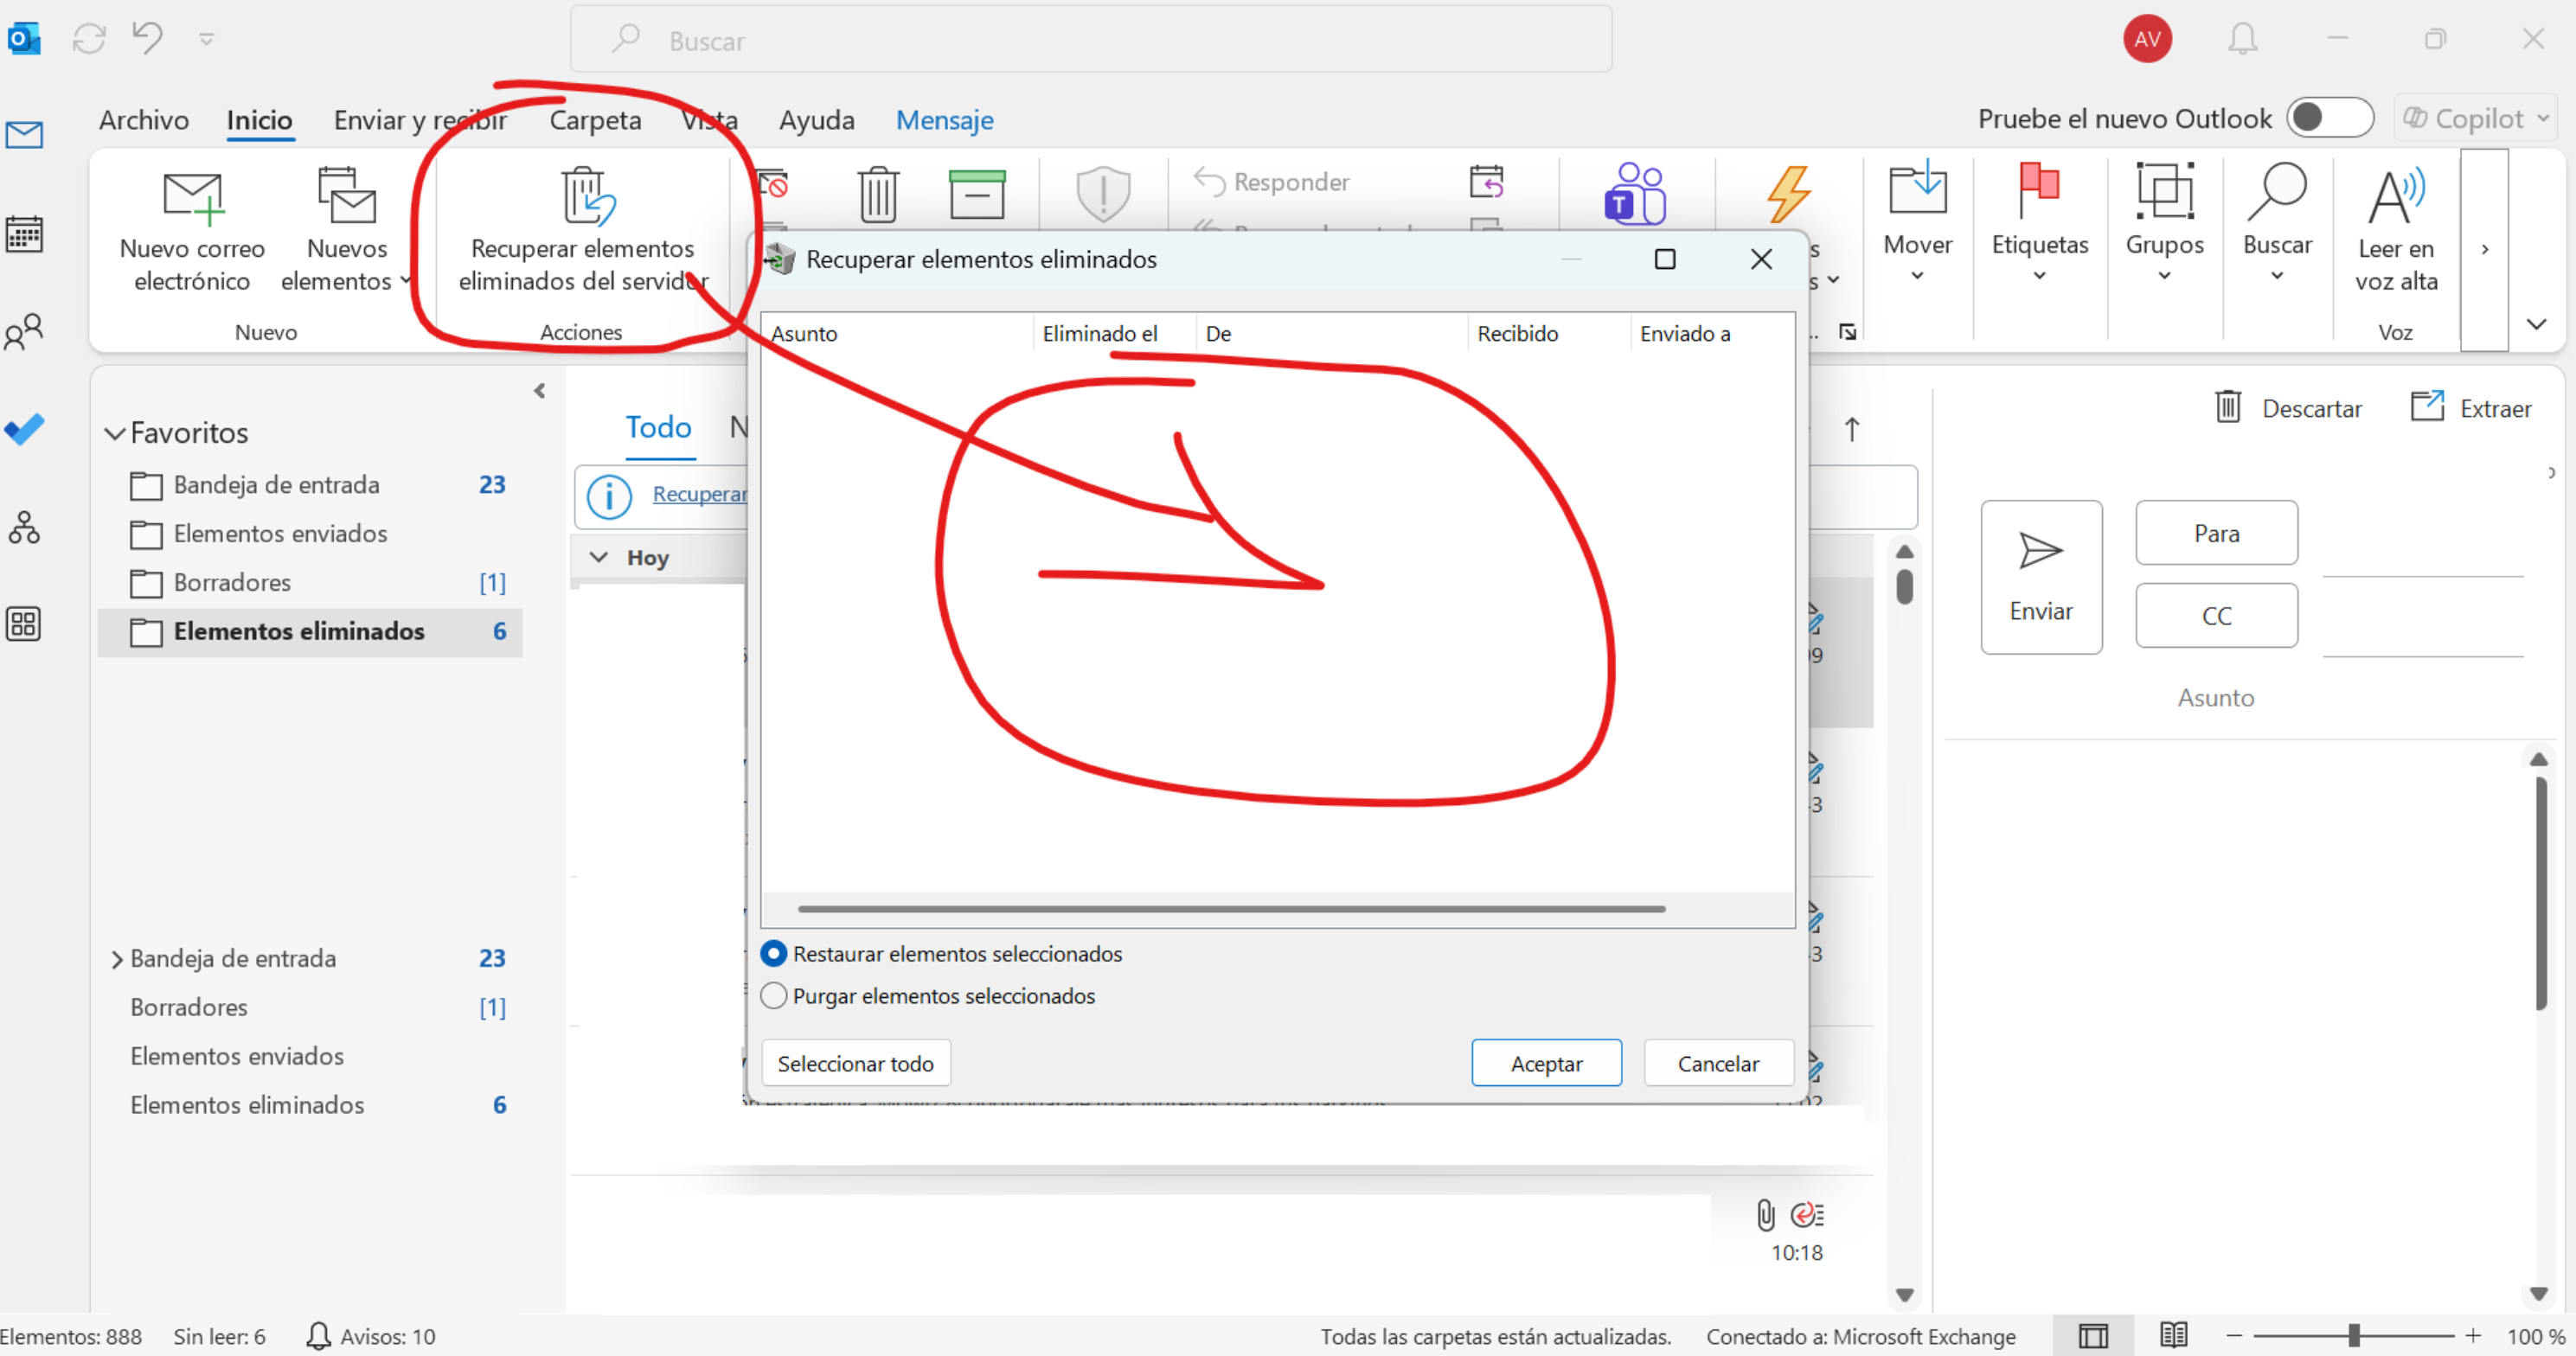
Task: Open the To Do checkmark icon
Action: (24, 429)
